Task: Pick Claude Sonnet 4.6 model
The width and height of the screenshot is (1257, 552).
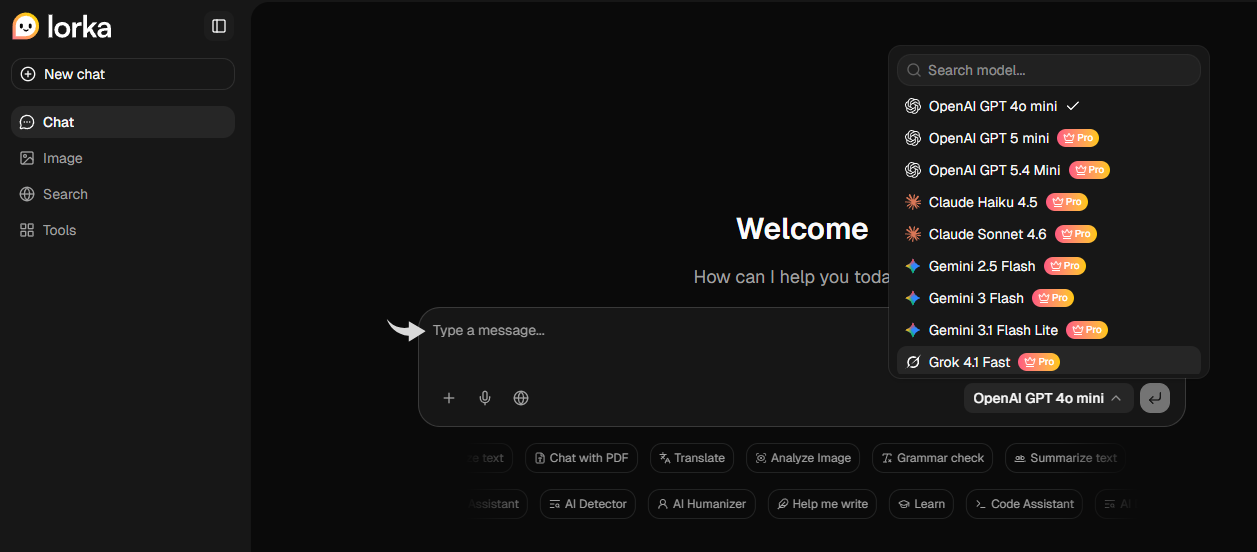Action: point(1049,234)
